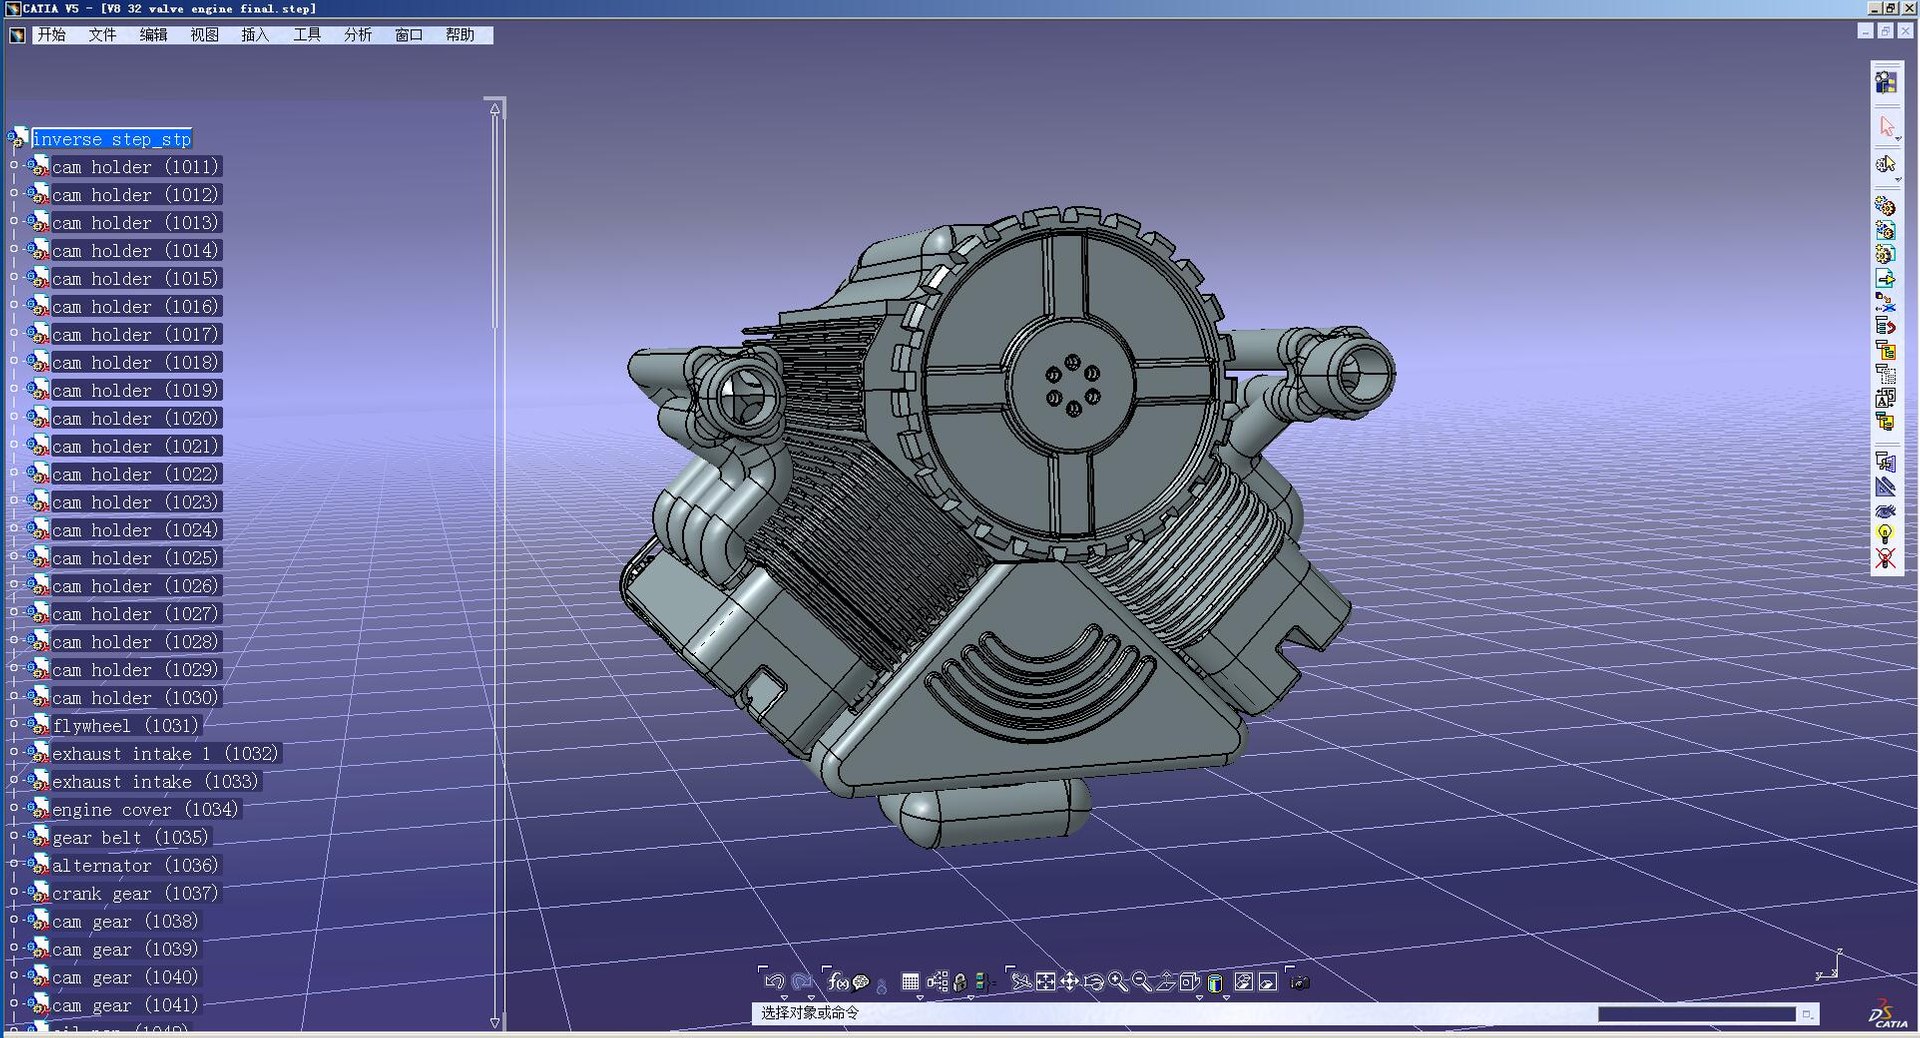This screenshot has width=1920, height=1038.
Task: Click the yellow light bulb icon
Action: [1886, 535]
